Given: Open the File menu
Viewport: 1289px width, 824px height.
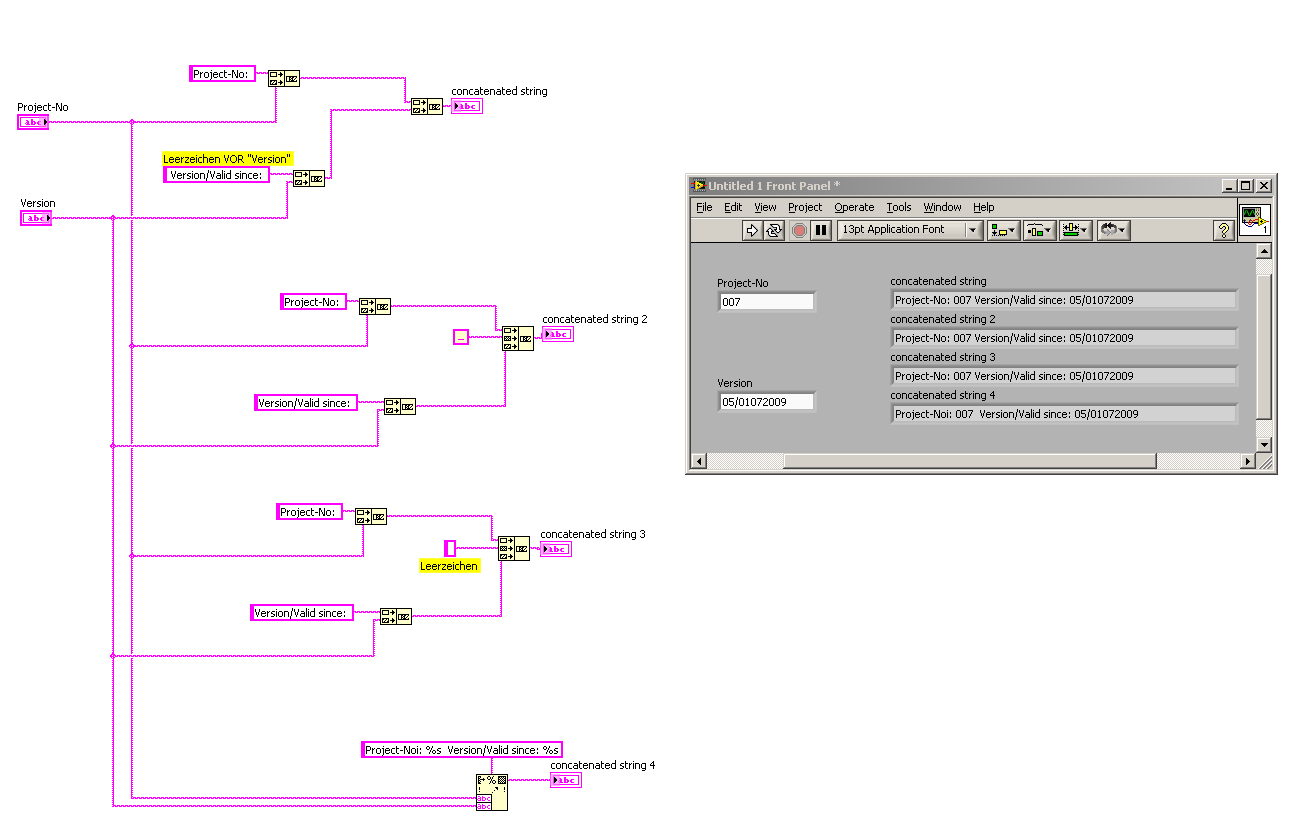Looking at the screenshot, I should point(704,207).
